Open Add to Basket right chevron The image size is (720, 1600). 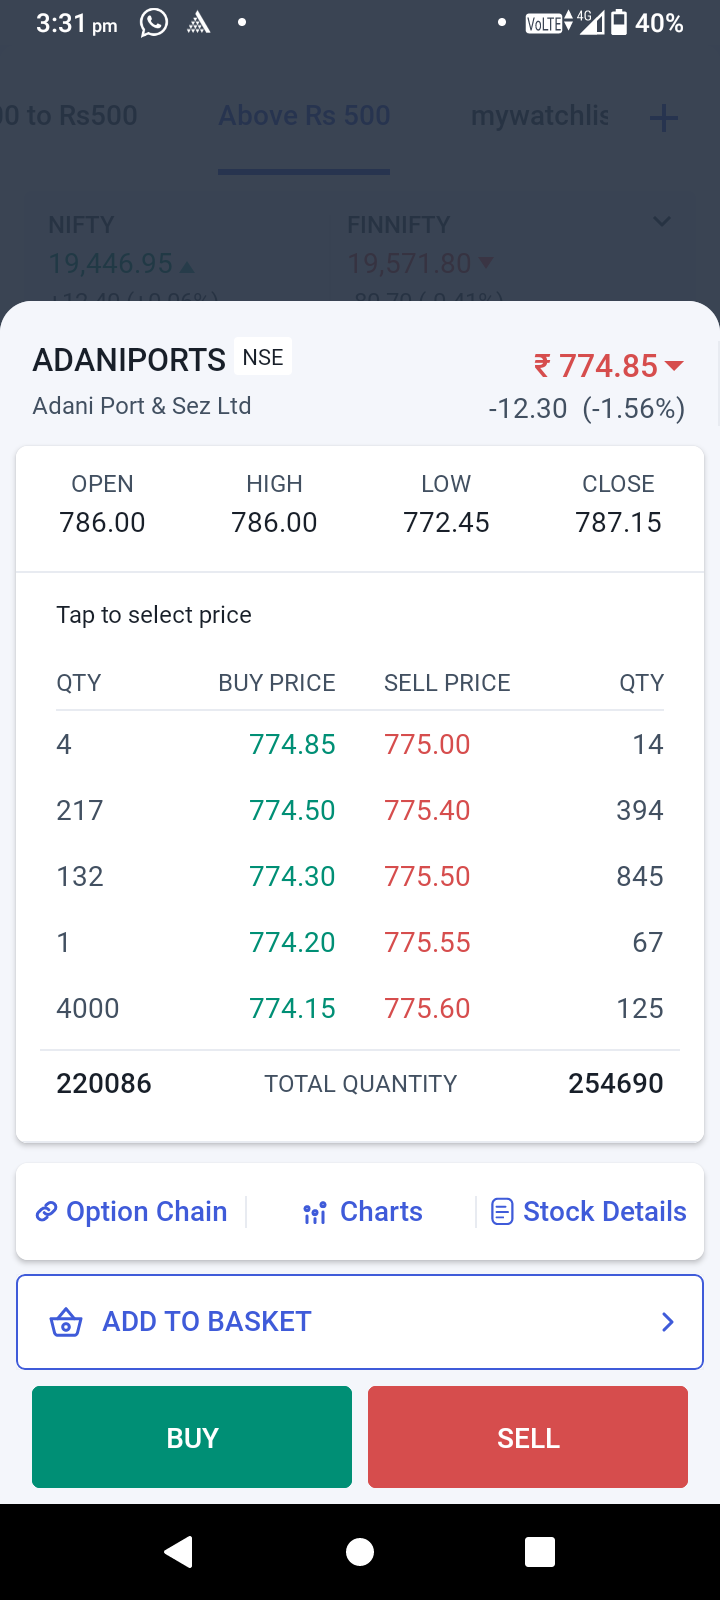click(x=668, y=1322)
